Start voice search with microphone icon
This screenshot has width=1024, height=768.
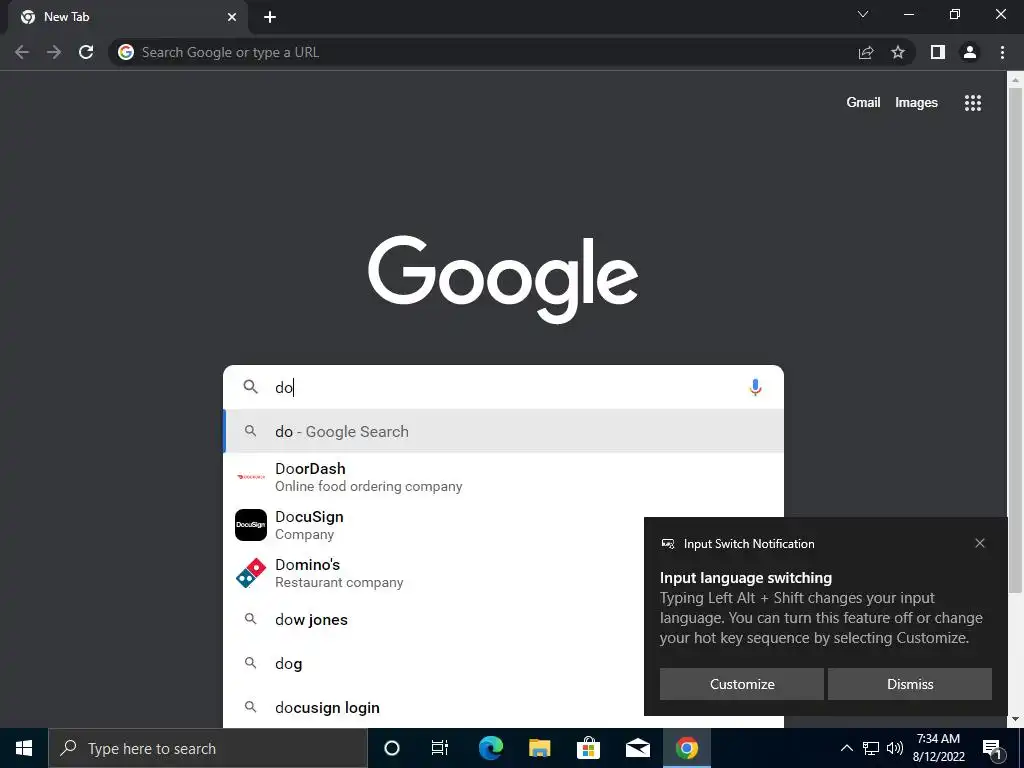(x=755, y=387)
